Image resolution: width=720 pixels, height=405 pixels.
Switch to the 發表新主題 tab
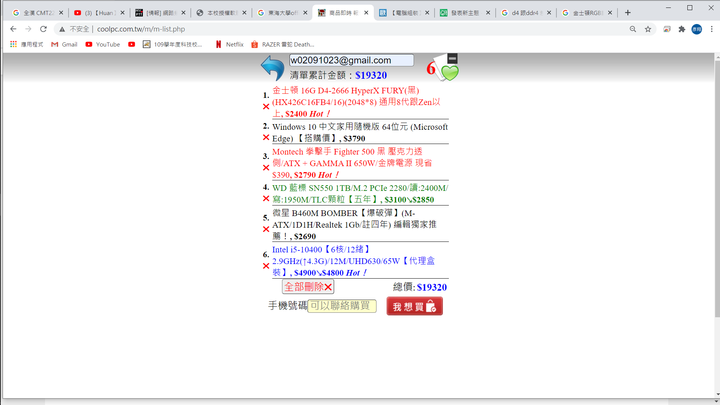click(465, 13)
